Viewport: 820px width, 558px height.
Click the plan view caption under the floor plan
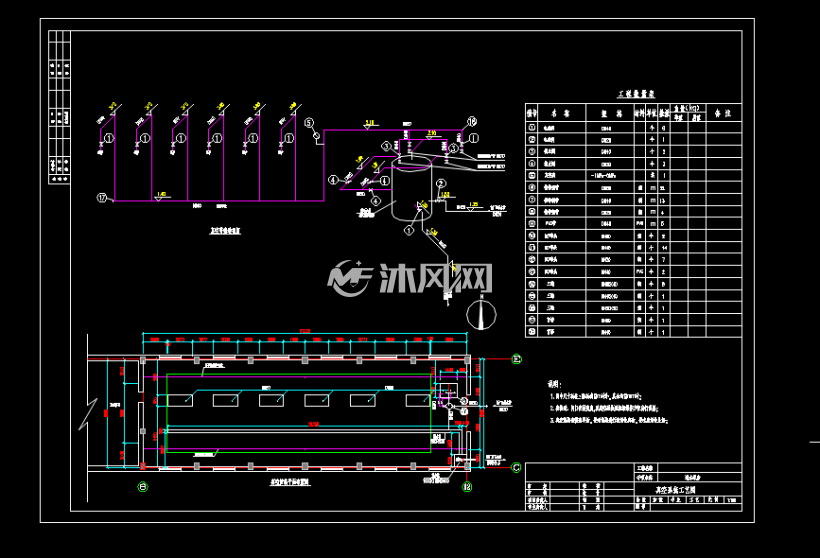point(290,482)
